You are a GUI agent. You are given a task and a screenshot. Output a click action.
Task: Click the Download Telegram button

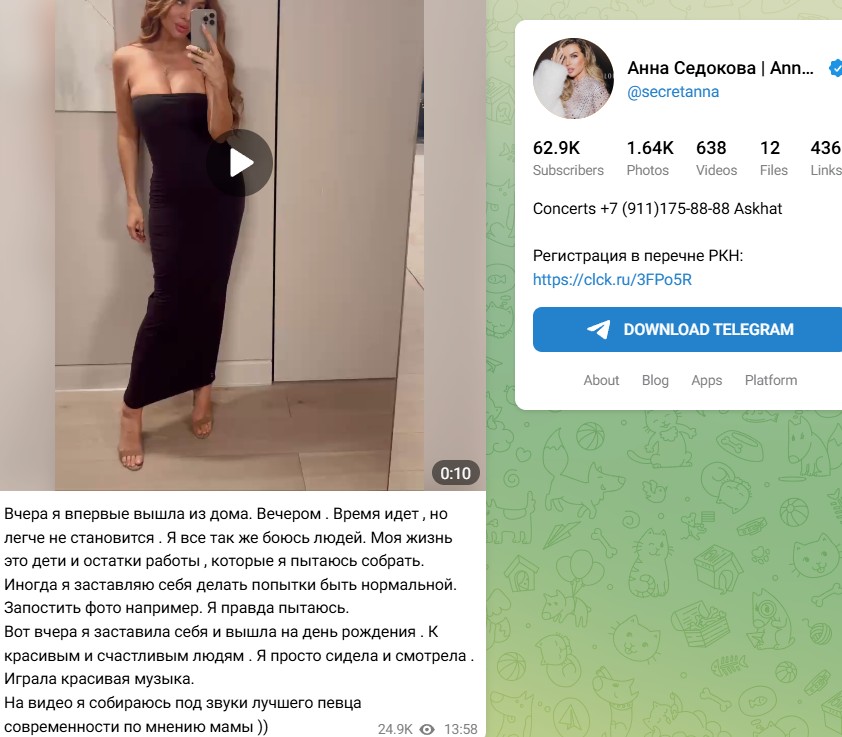[687, 329]
